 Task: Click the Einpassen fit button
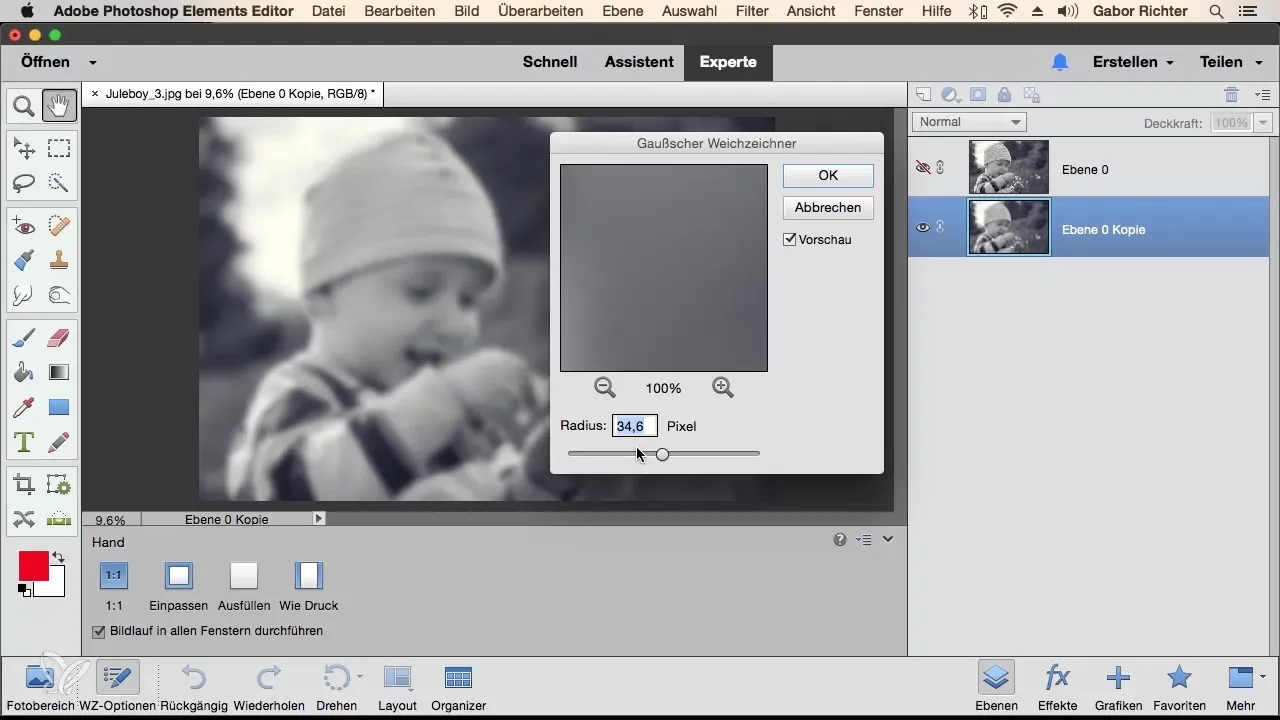[x=179, y=586]
